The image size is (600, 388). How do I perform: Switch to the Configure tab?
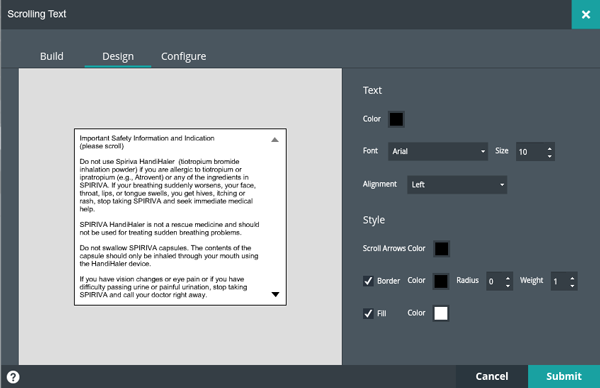(183, 56)
